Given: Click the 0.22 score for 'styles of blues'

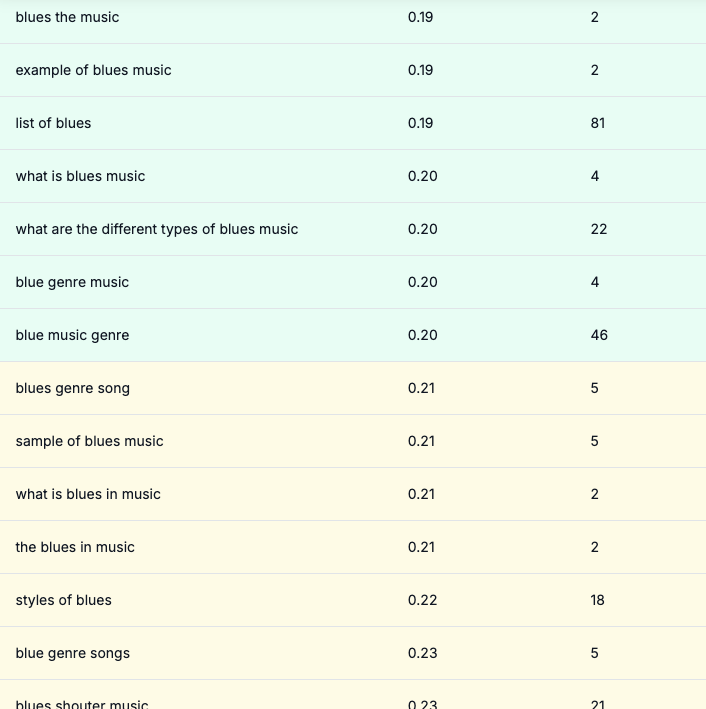Looking at the screenshot, I should (421, 600).
